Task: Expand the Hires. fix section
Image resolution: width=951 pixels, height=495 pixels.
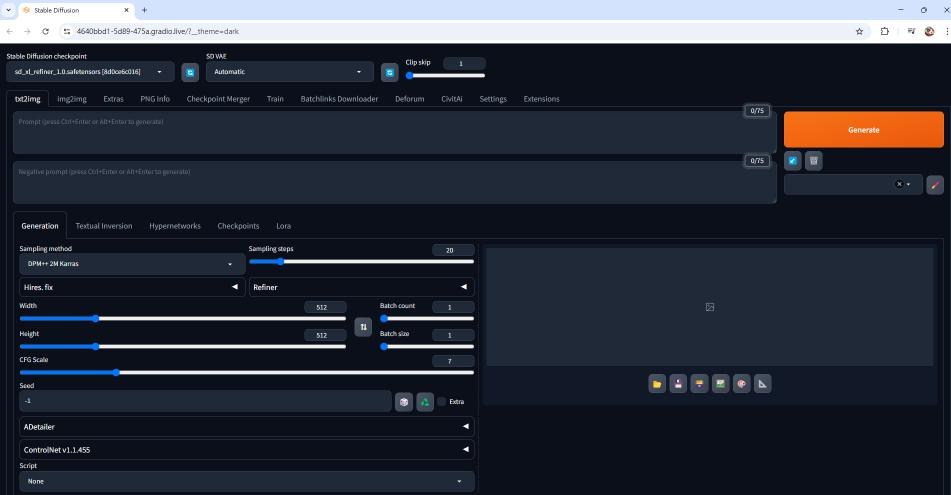Action: (131, 287)
